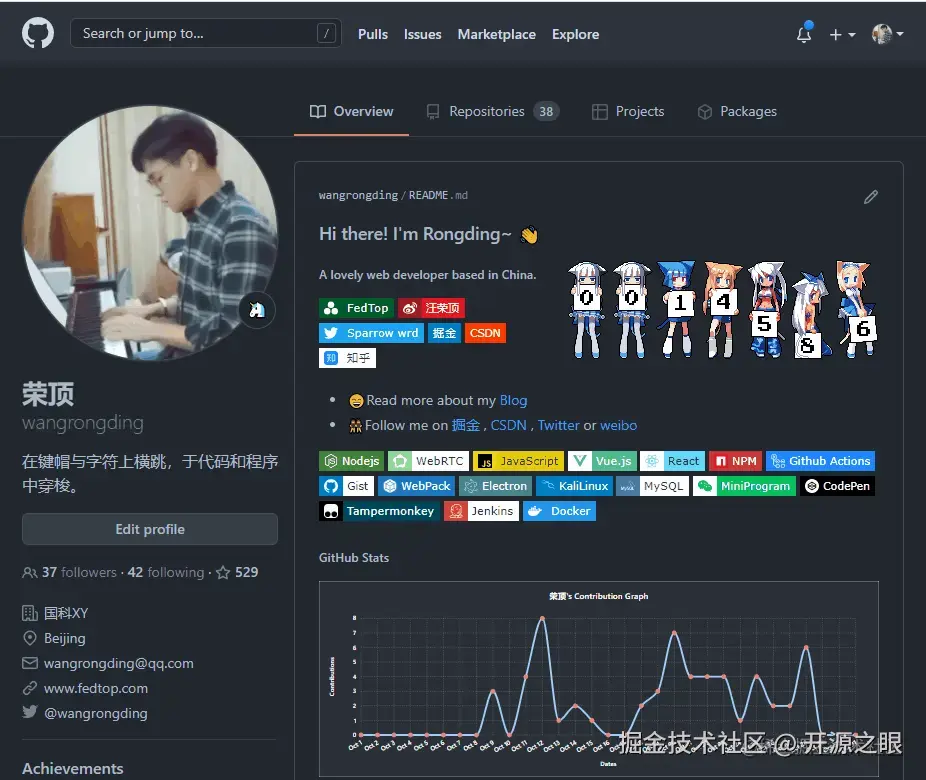Click the Beijing location text
This screenshot has width=926, height=780.
pyautogui.click(x=64, y=638)
